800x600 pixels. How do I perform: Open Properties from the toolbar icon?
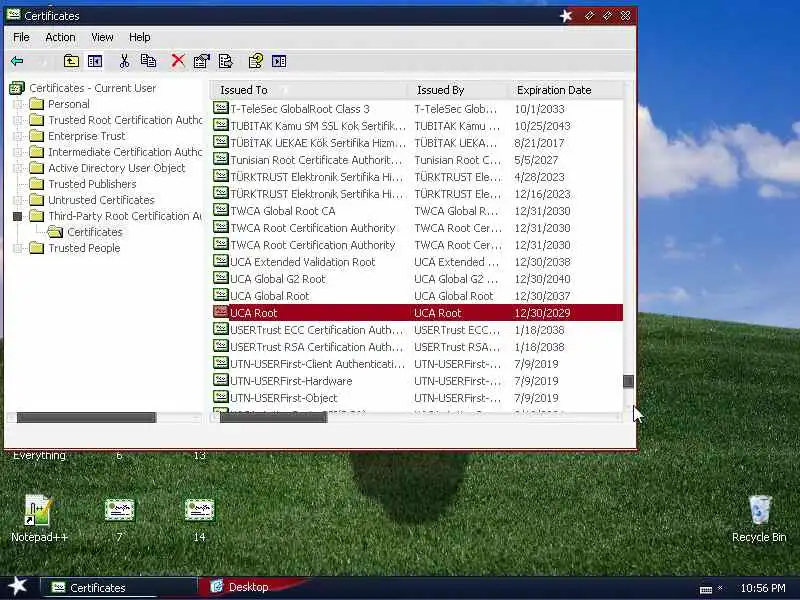pyautogui.click(x=202, y=61)
